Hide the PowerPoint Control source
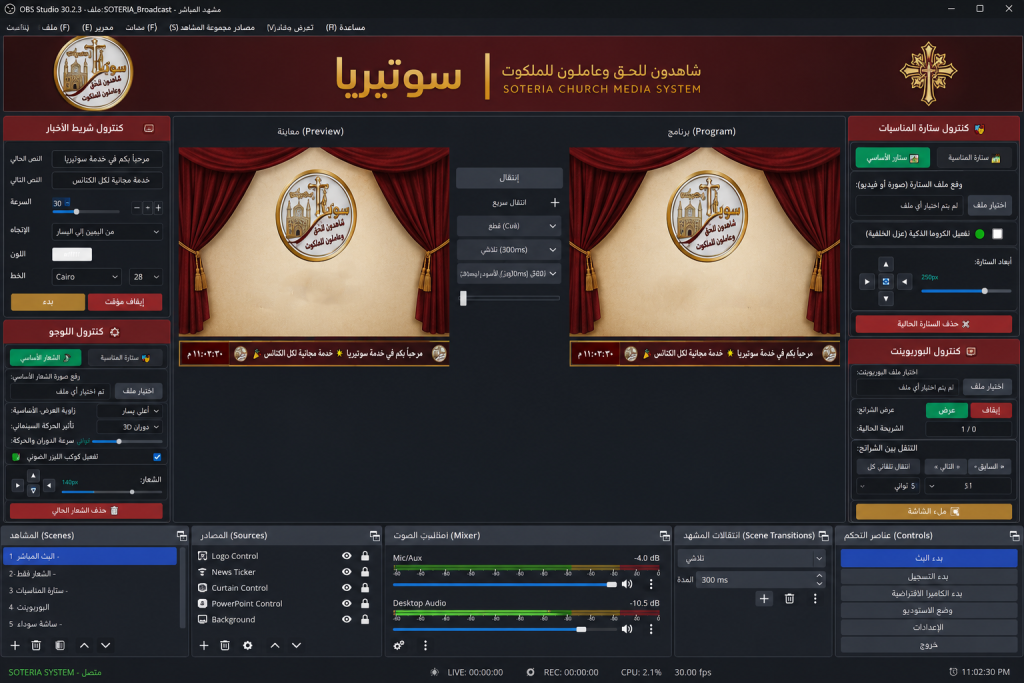This screenshot has width=1024, height=683. coord(347,603)
